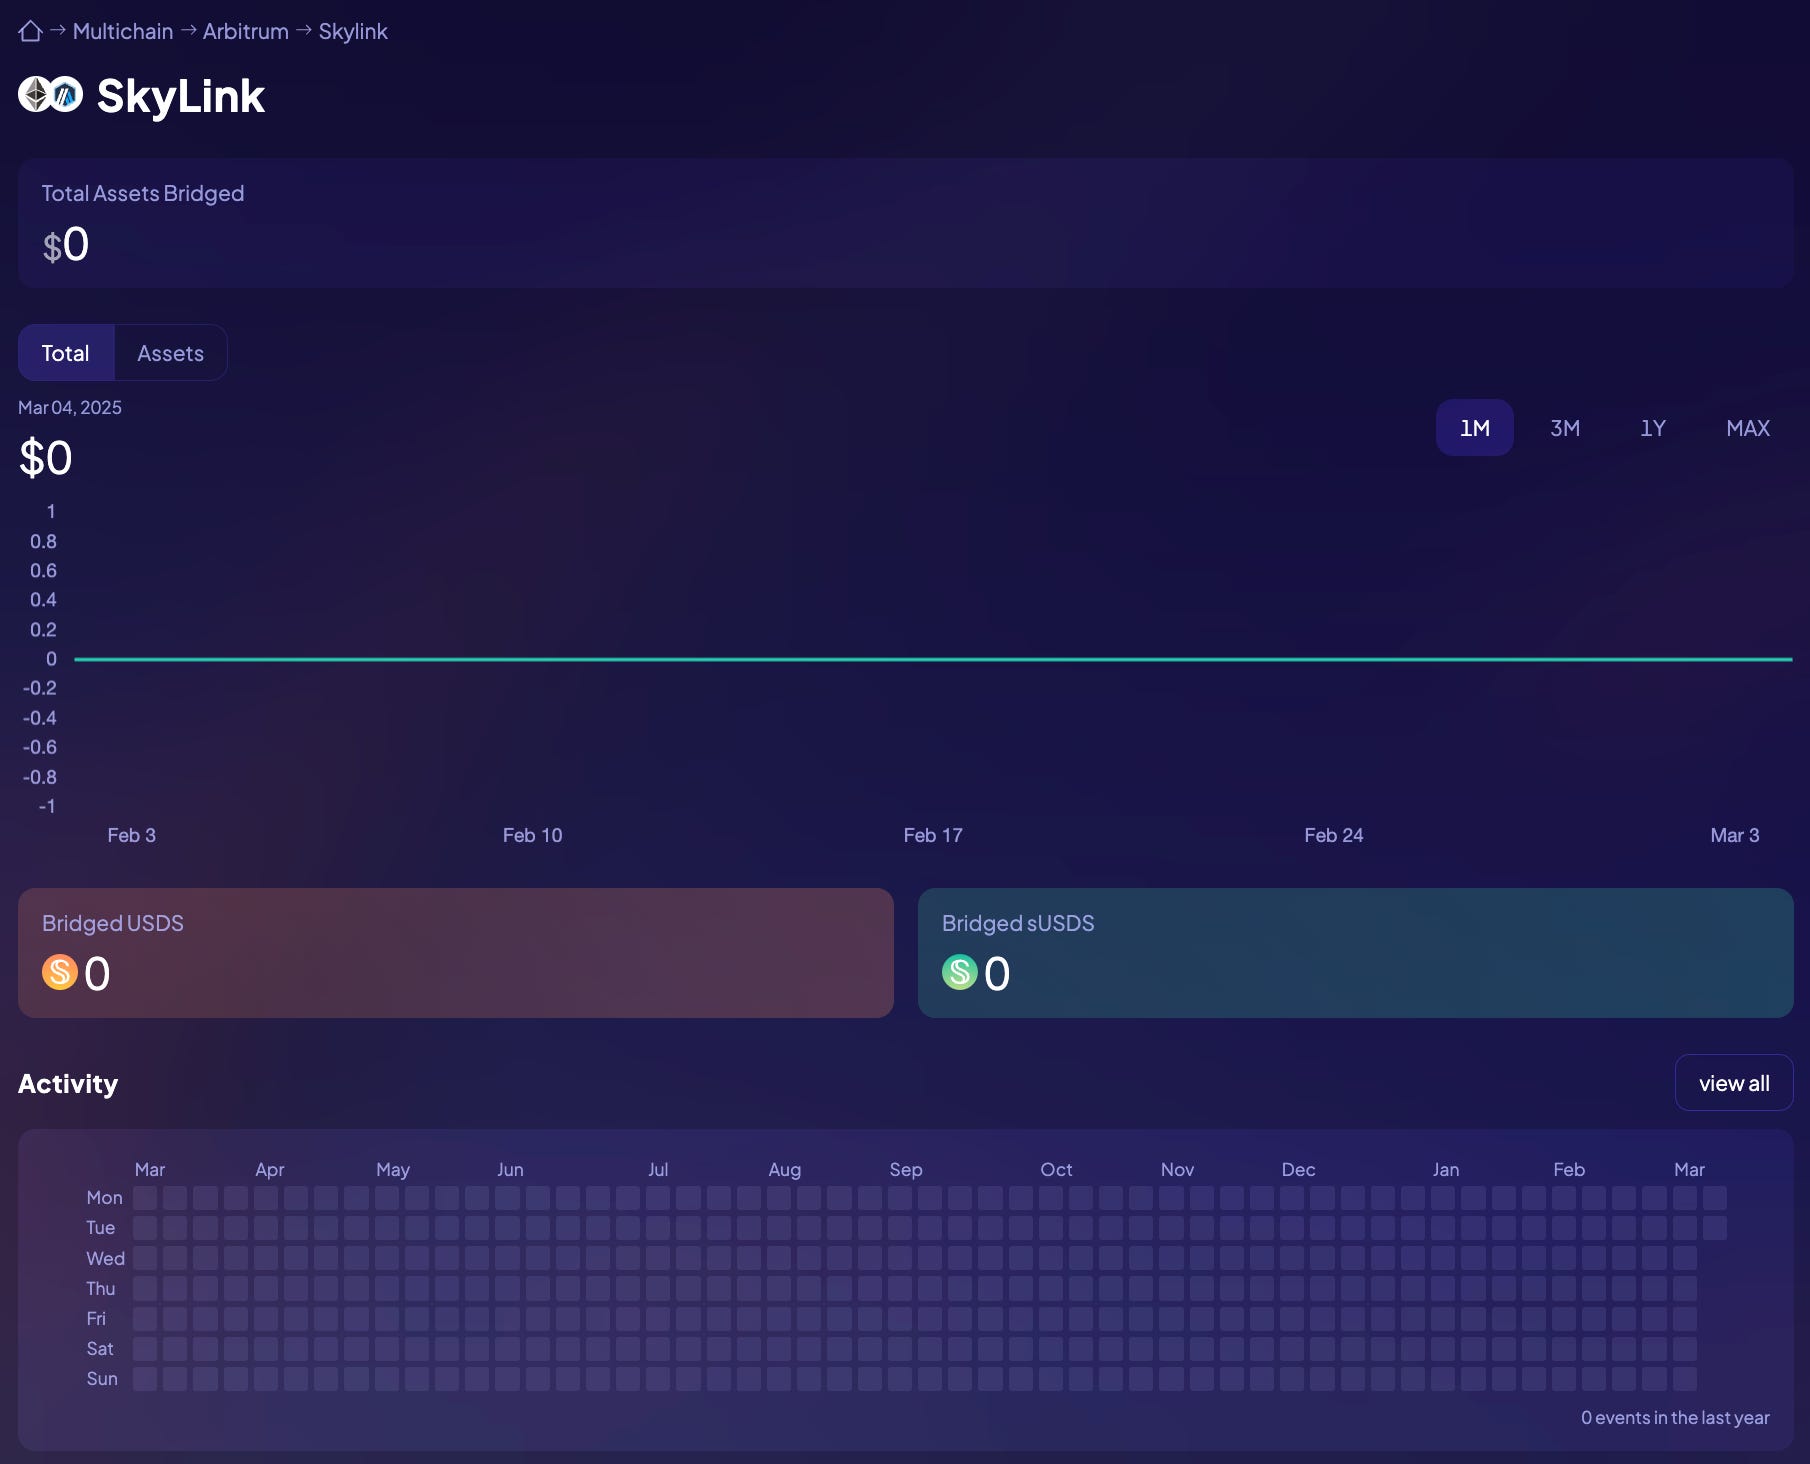Click the SkyLink page title
The image size is (1810, 1464).
pos(181,96)
